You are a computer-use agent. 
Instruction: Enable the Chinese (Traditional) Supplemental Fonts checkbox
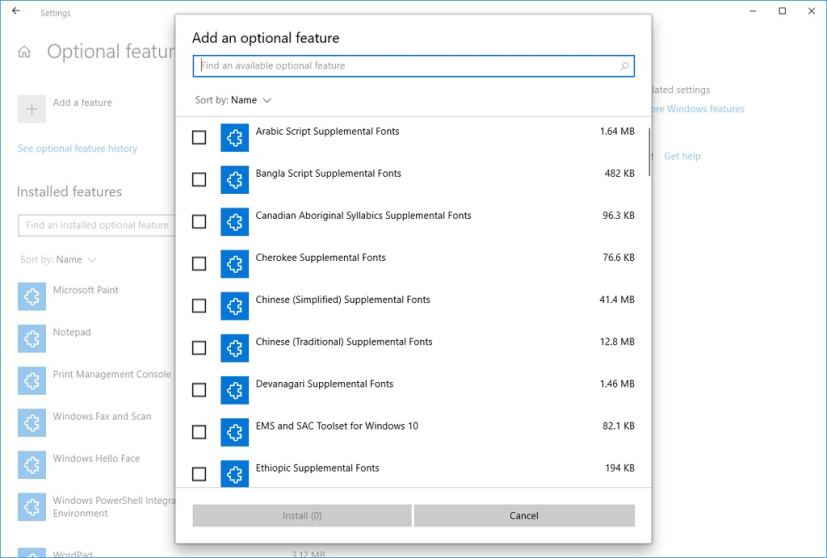[199, 348]
